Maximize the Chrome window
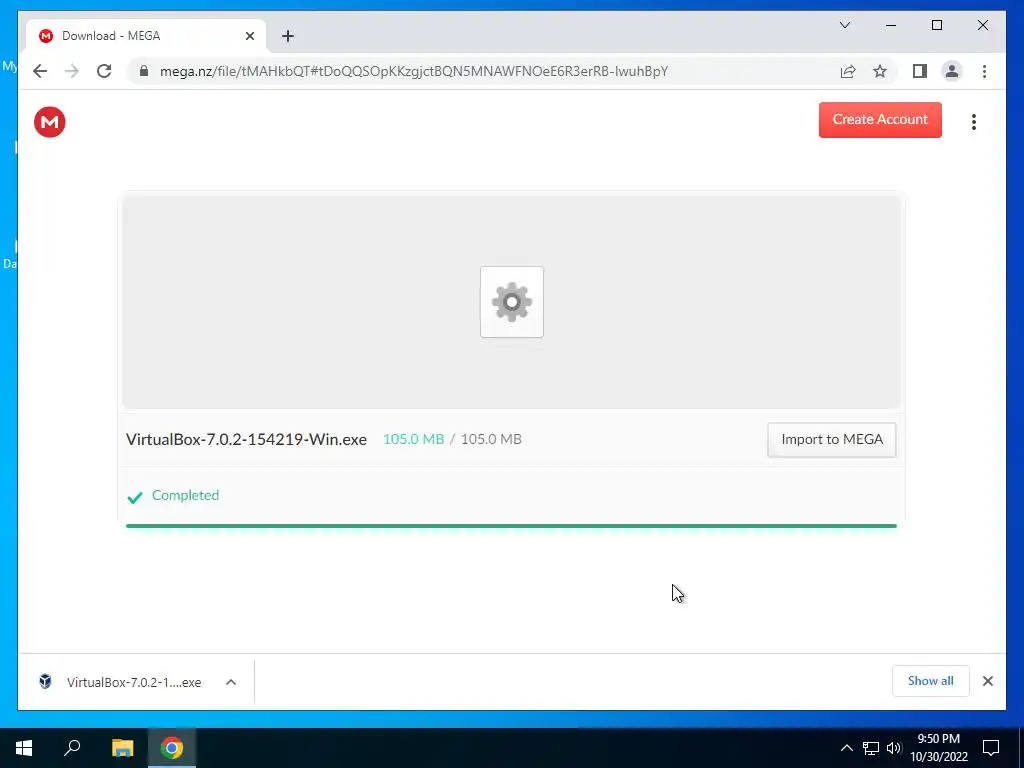 point(936,25)
